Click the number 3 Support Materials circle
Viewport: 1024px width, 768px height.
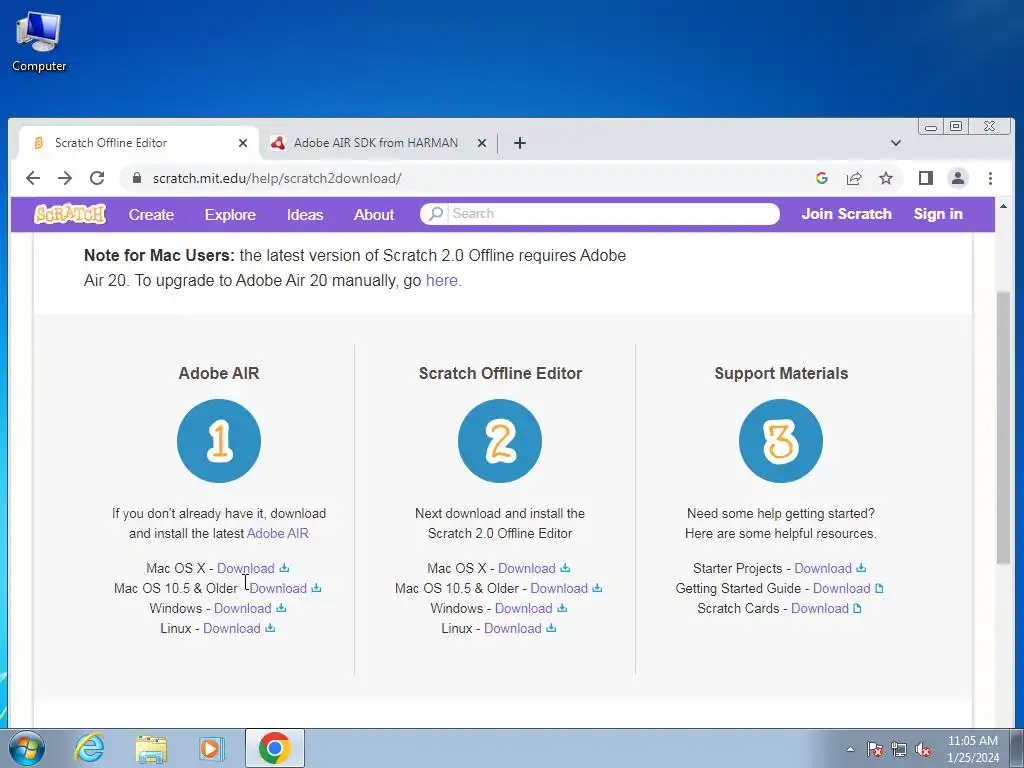coord(780,441)
